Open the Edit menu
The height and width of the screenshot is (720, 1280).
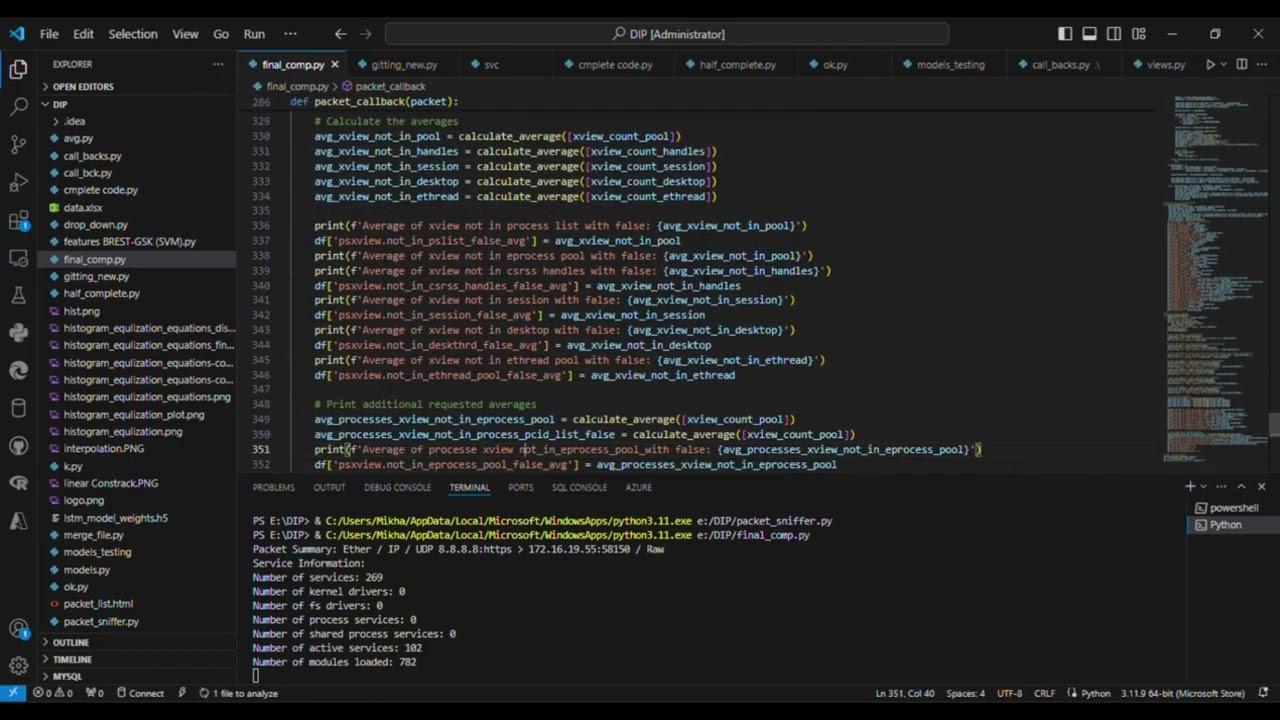pyautogui.click(x=83, y=34)
